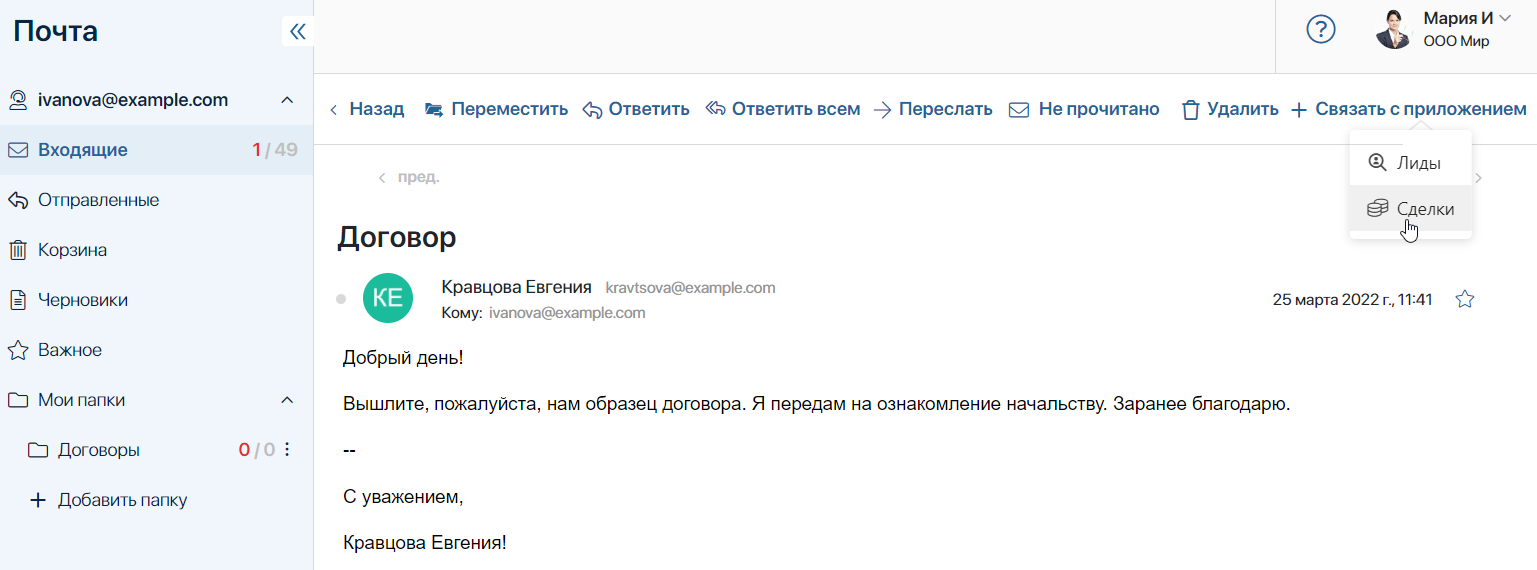Delete the email with Удалить

1230,109
